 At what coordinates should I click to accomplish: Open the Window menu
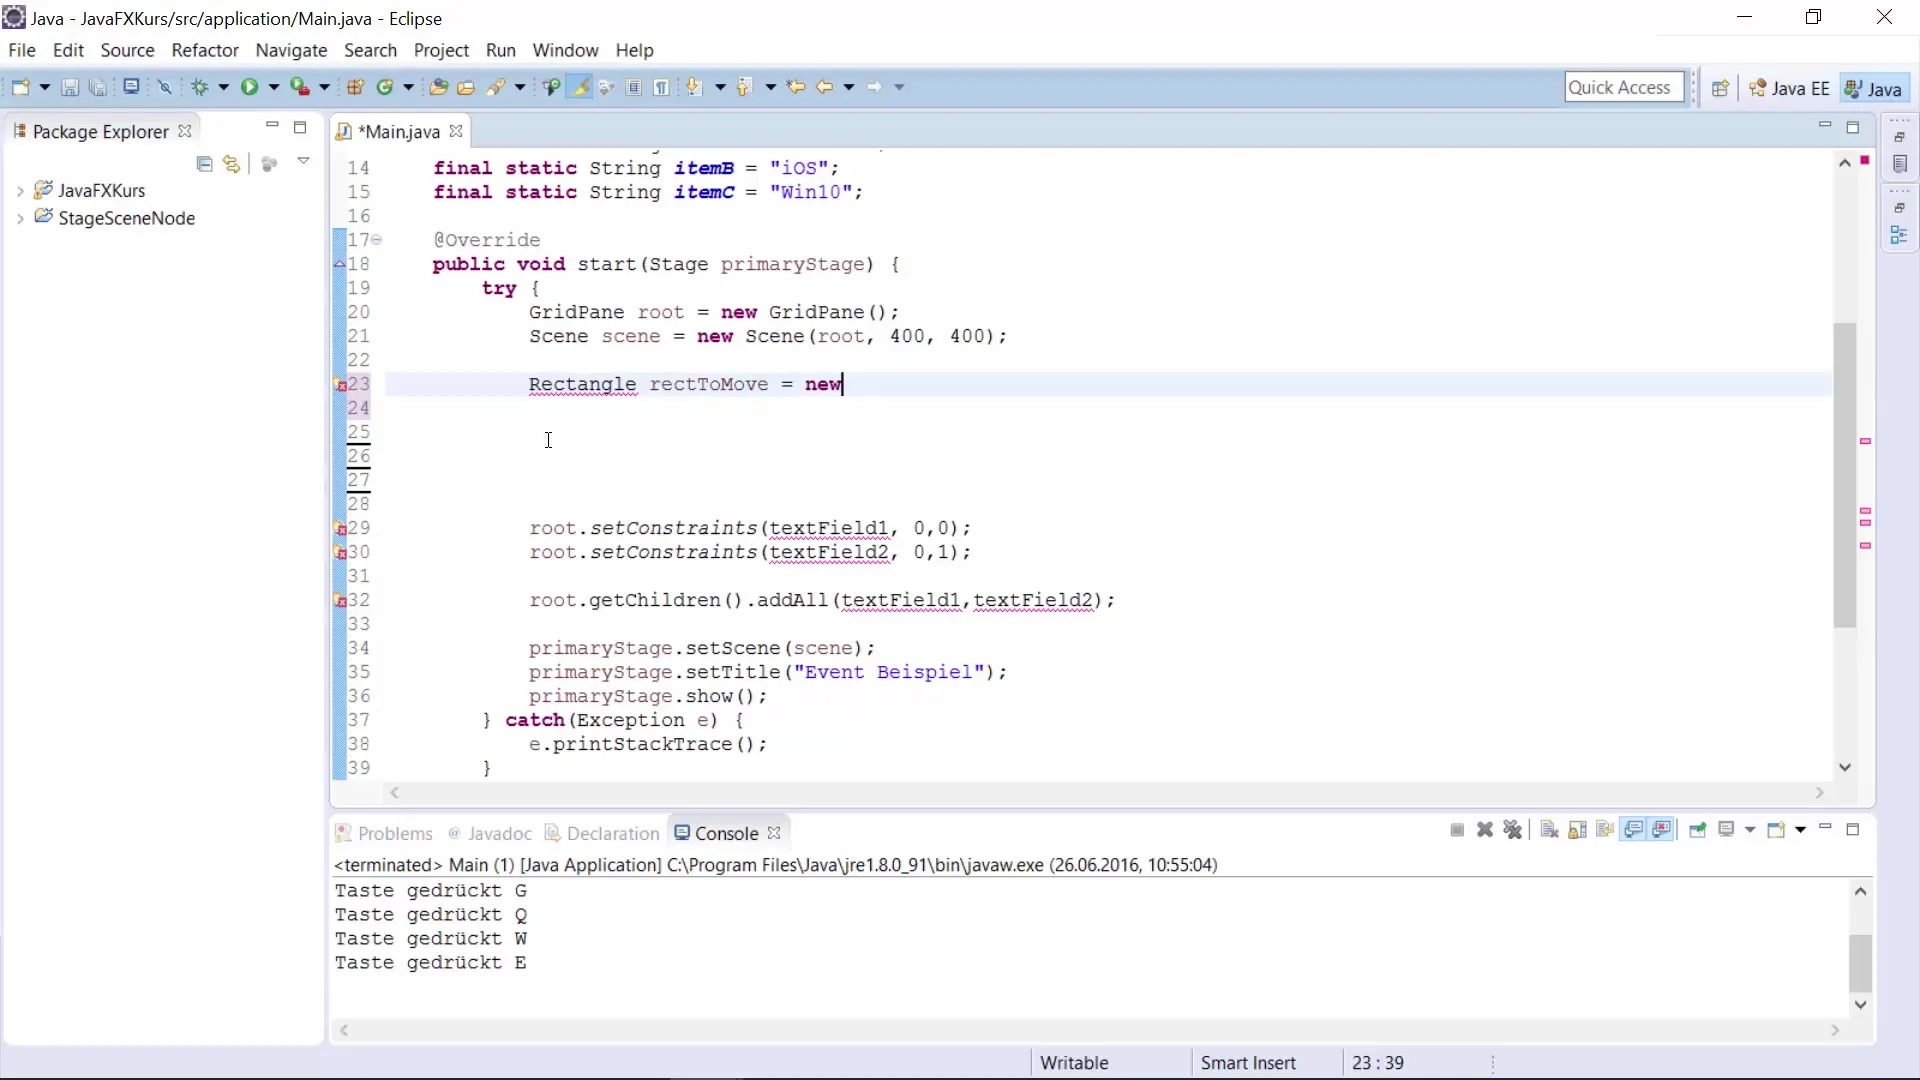pos(565,50)
